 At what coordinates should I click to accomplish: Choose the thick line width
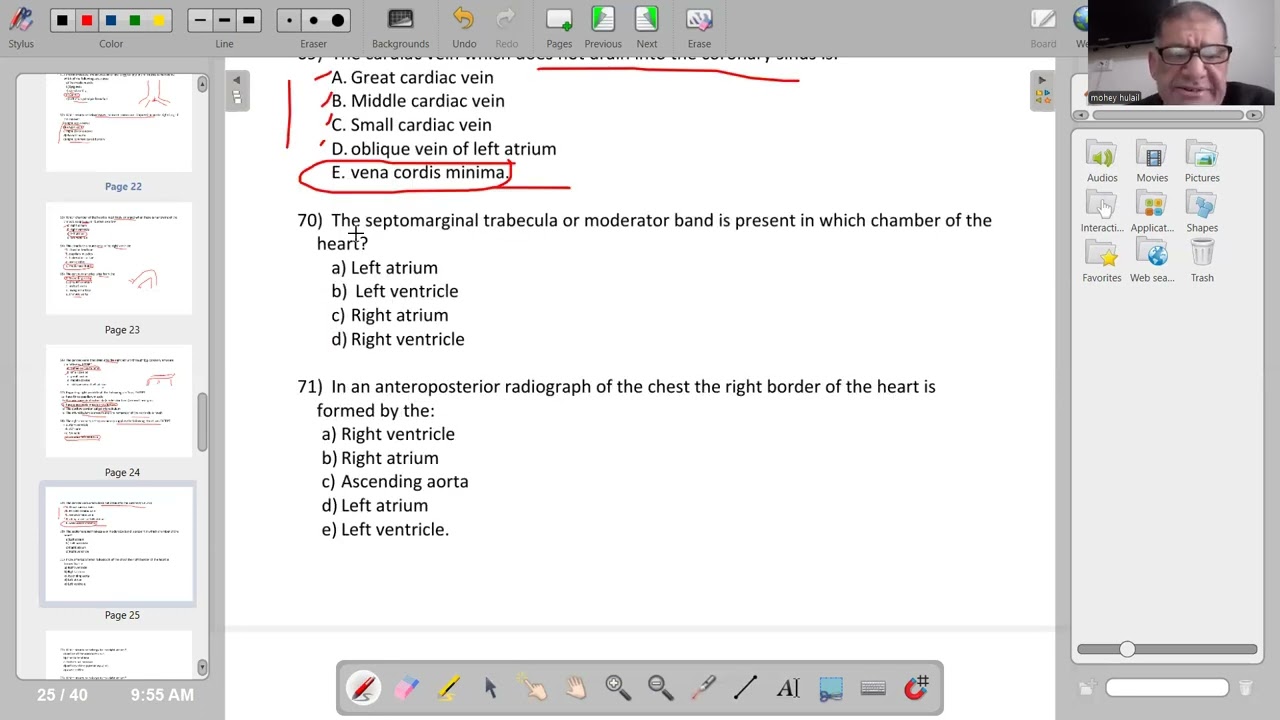tap(248, 20)
